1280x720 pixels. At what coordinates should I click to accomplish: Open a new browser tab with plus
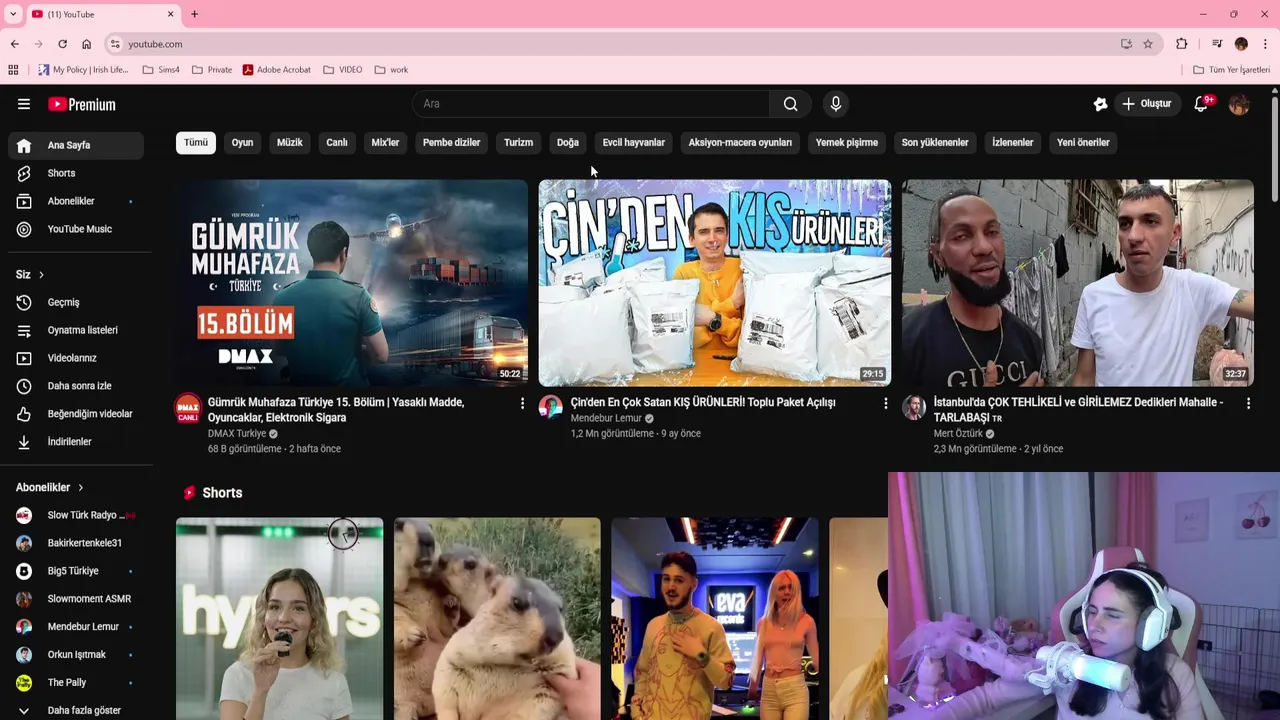click(x=194, y=14)
